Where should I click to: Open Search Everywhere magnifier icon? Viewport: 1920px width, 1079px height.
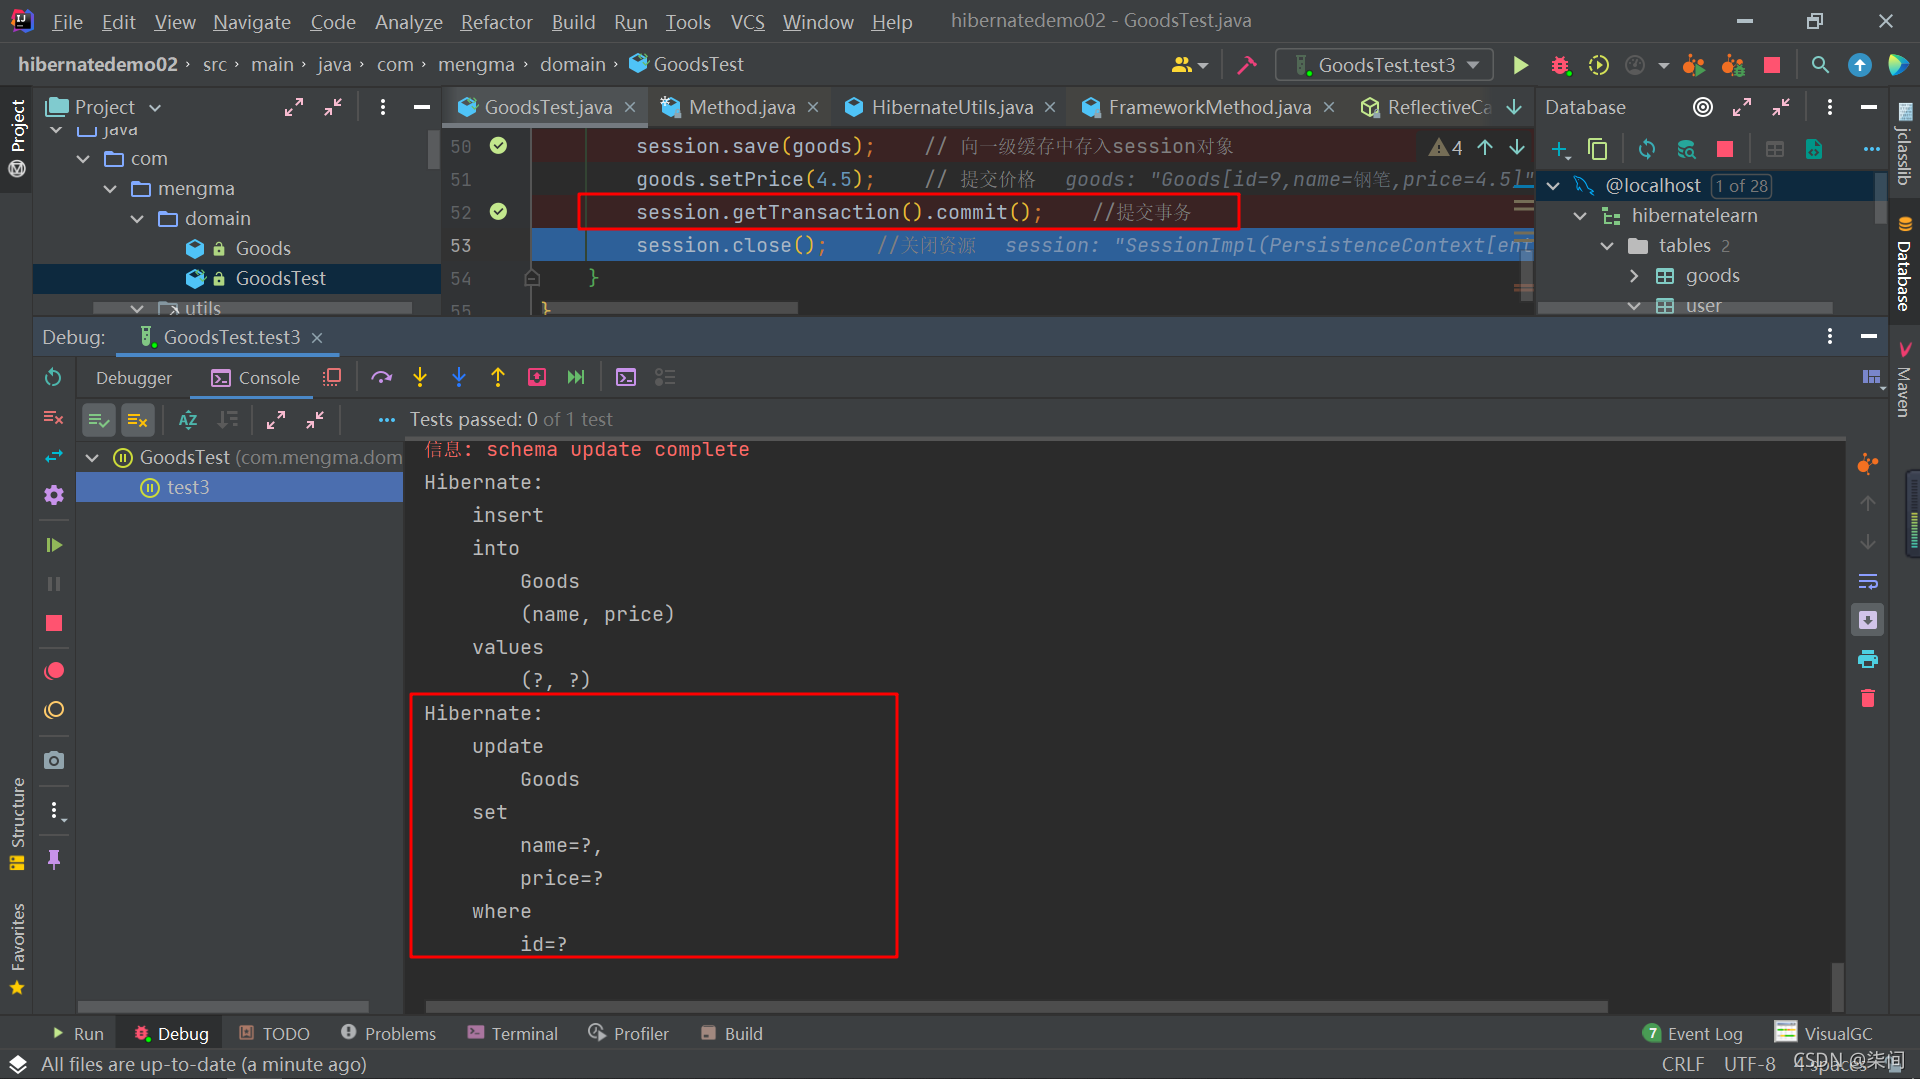pyautogui.click(x=1820, y=65)
